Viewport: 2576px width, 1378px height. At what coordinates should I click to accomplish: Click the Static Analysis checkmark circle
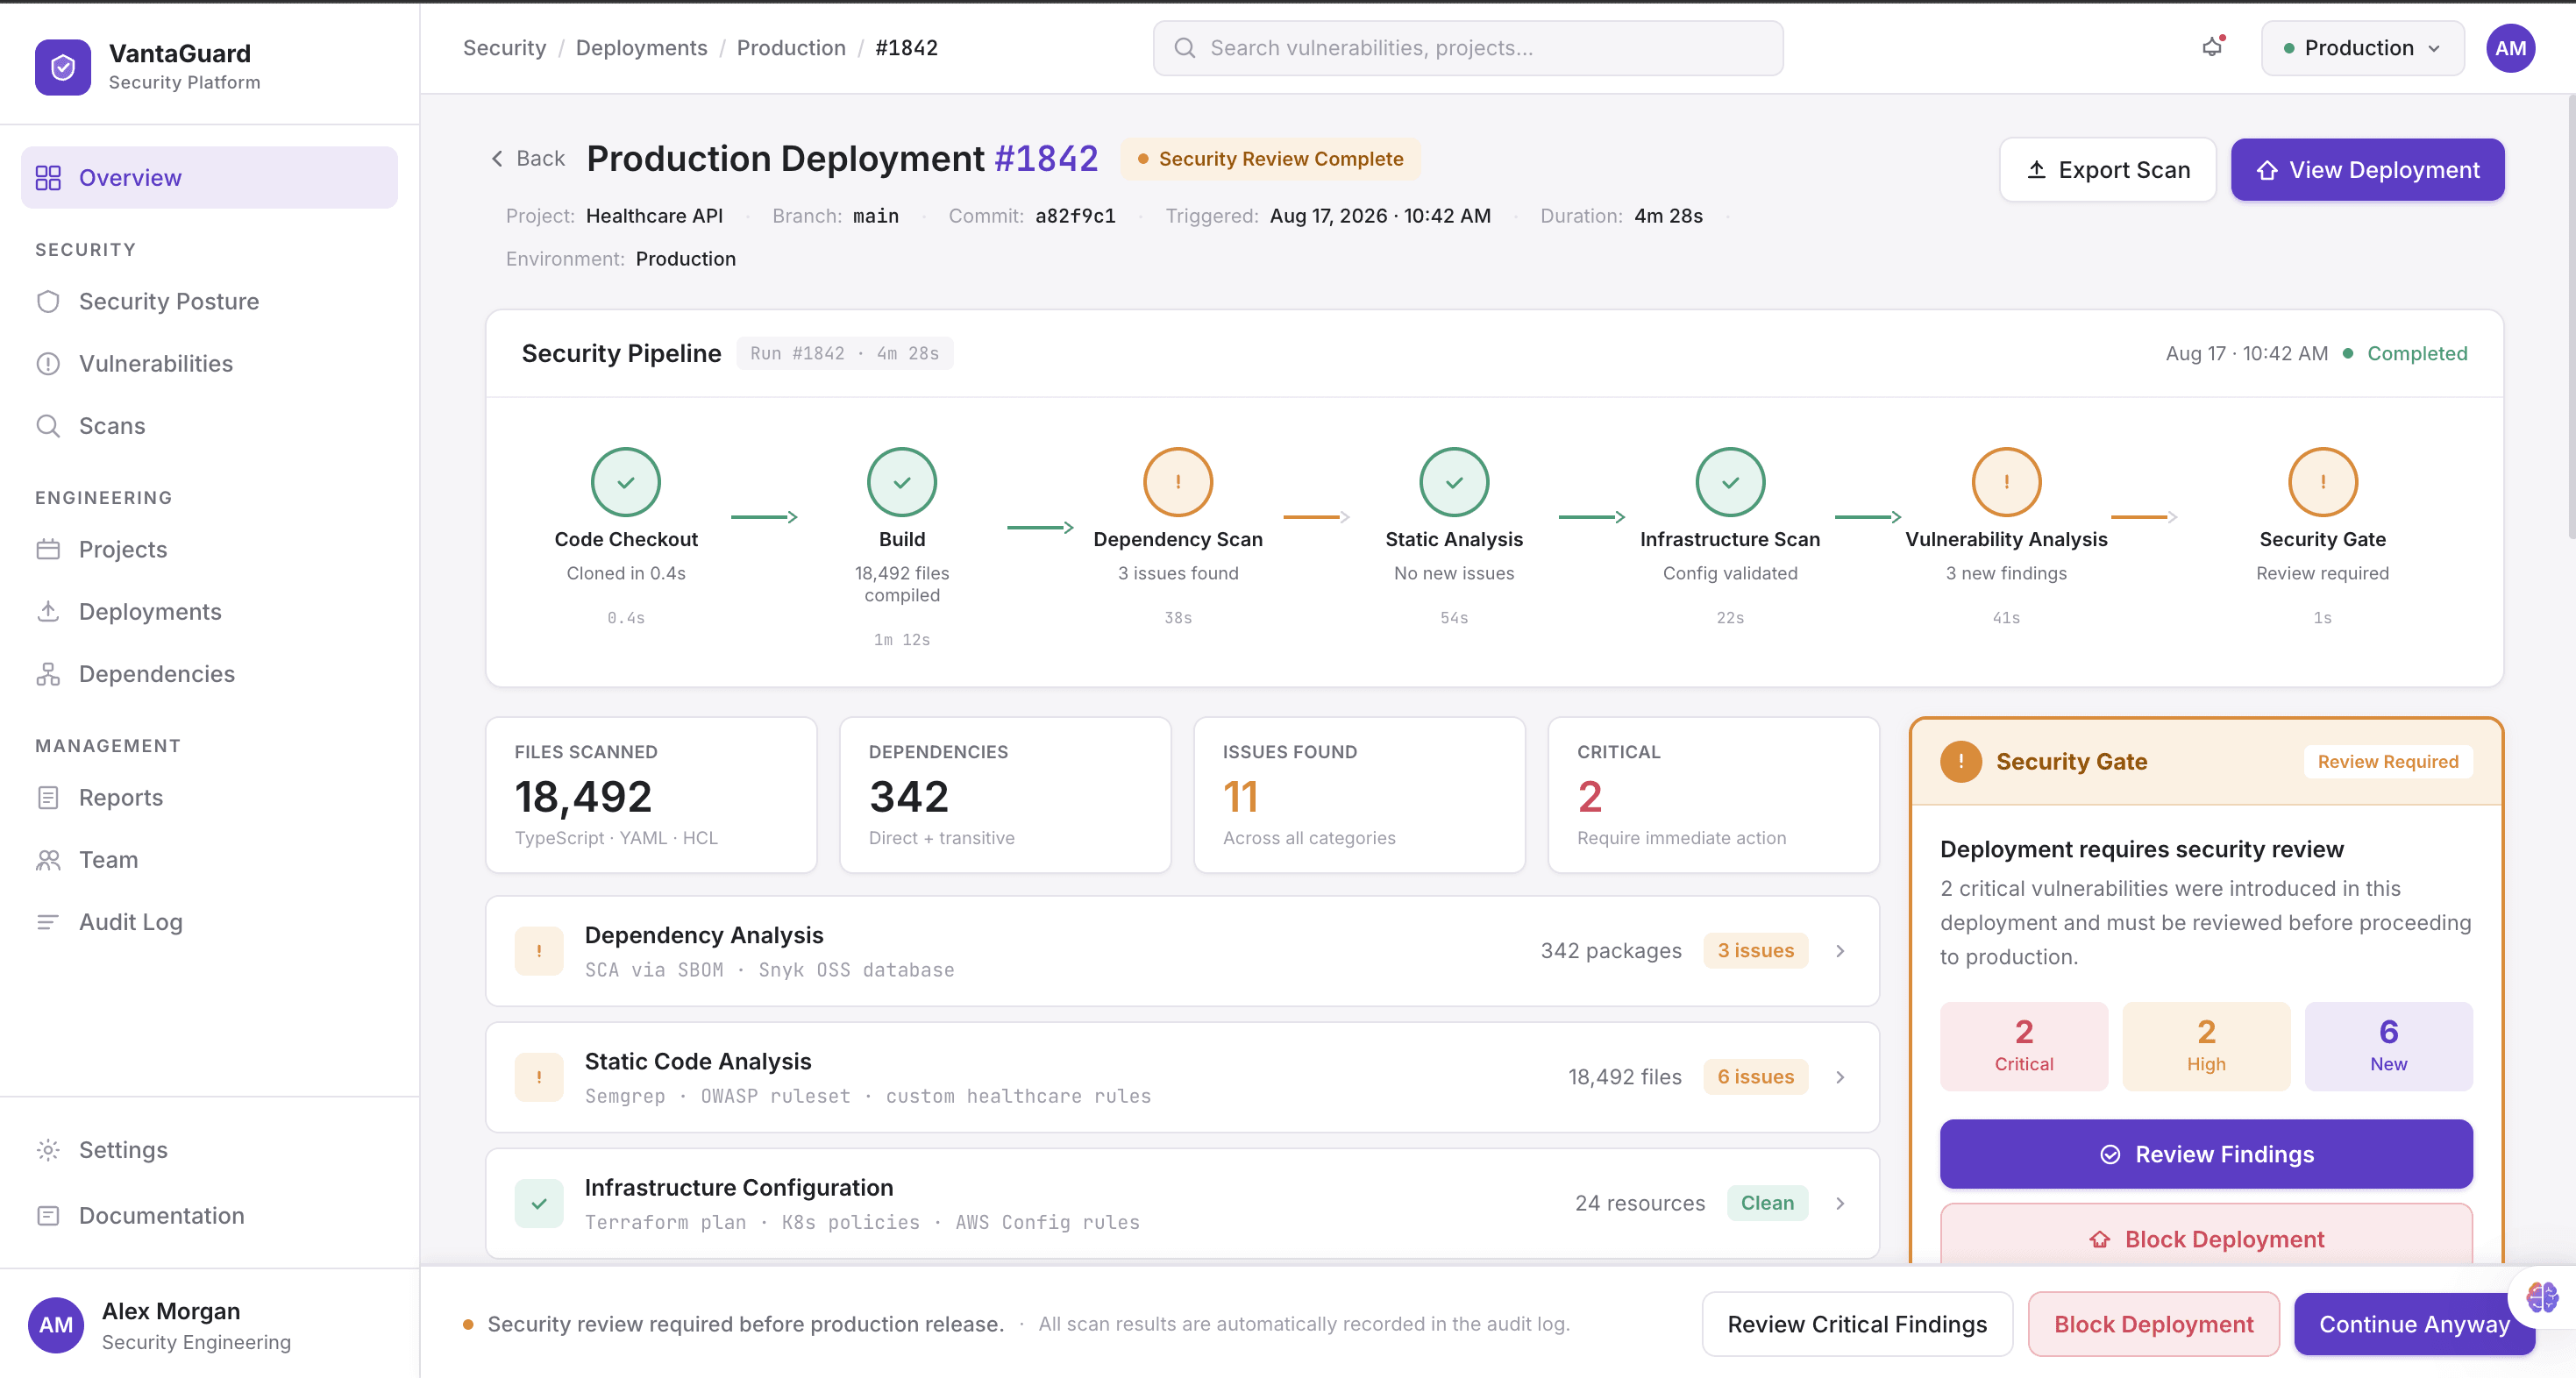(x=1454, y=482)
